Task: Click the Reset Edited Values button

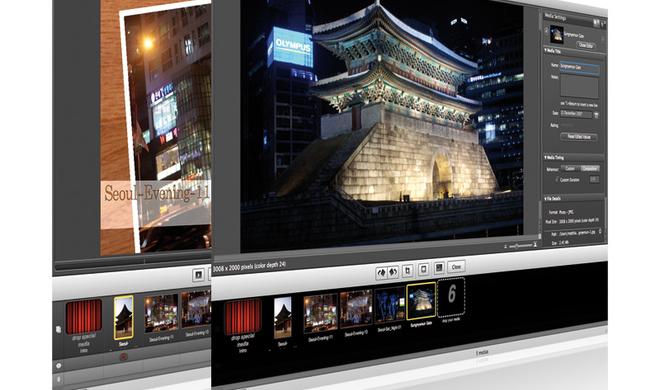Action: (x=579, y=137)
